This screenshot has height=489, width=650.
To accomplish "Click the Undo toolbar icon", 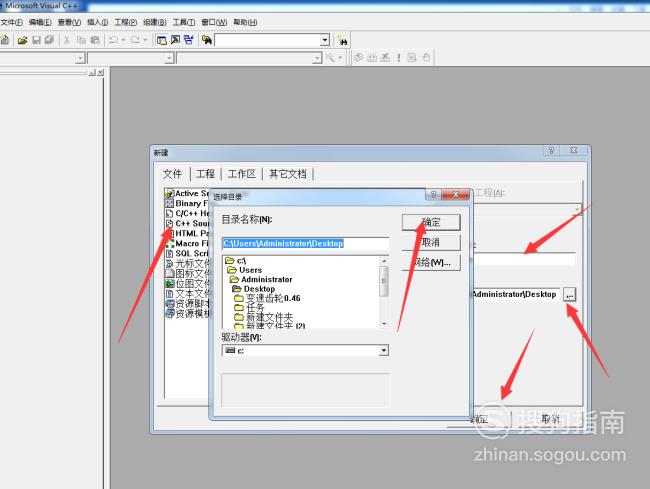I will (113, 40).
